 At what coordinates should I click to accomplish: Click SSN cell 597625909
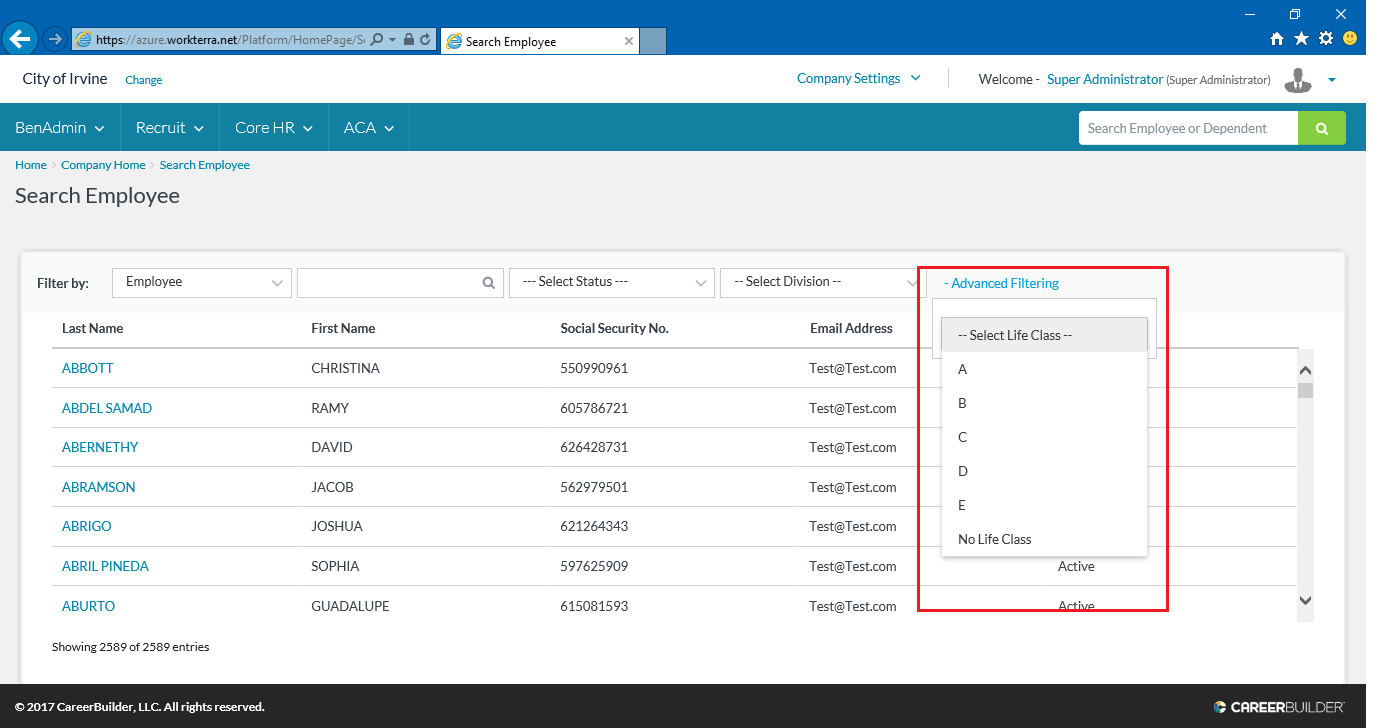coord(594,566)
